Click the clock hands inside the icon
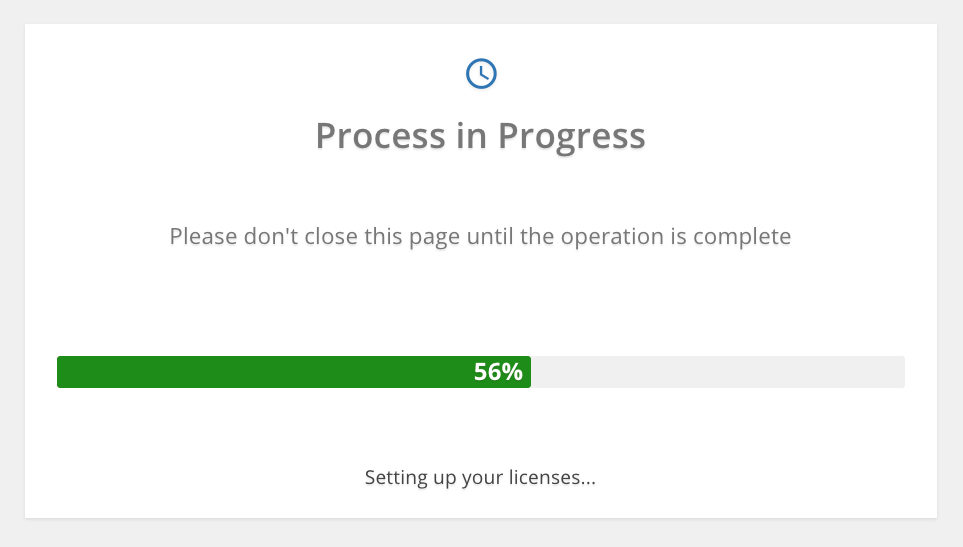 click(x=483, y=73)
